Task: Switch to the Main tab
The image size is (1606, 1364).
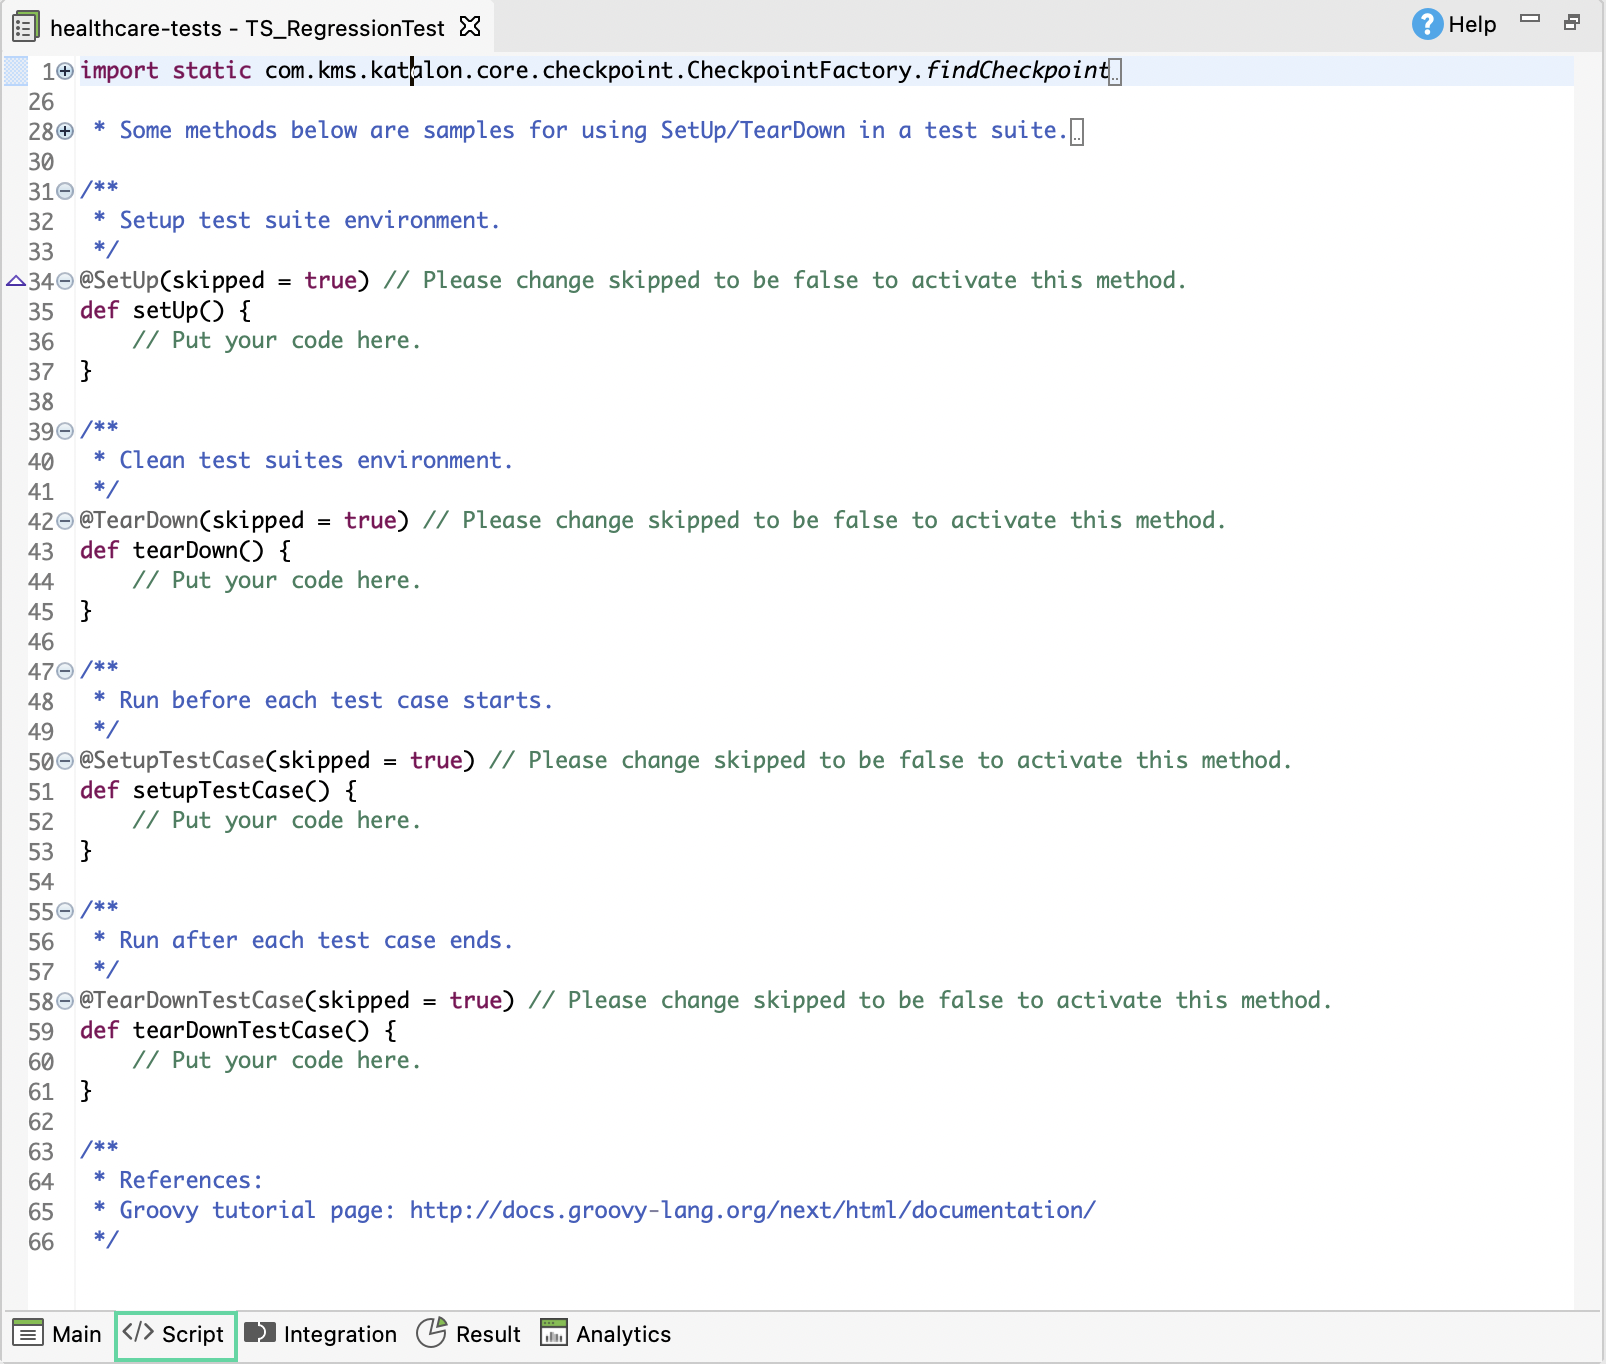Action: [x=58, y=1334]
